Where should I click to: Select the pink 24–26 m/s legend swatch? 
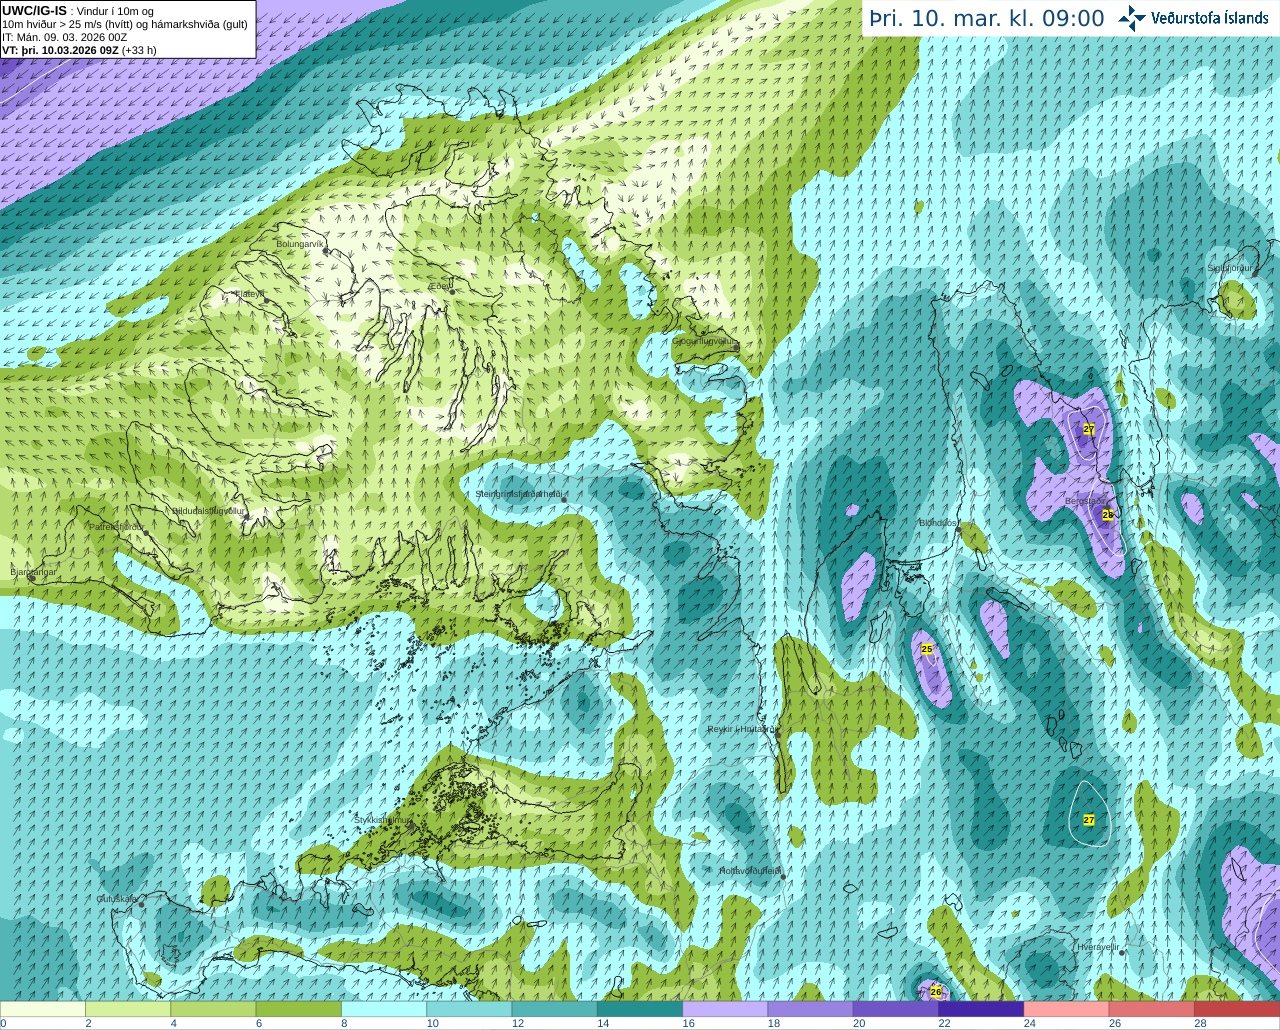coord(1066,1008)
